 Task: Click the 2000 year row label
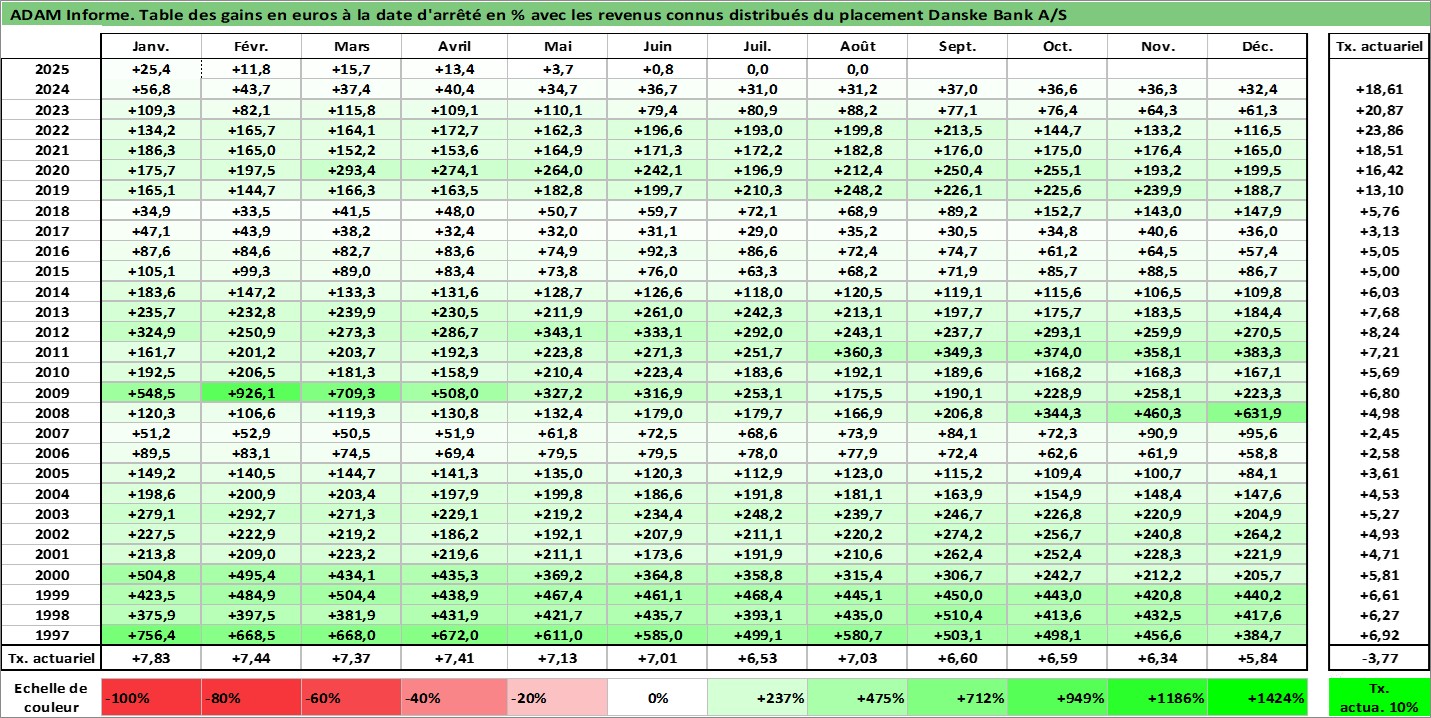coord(51,575)
